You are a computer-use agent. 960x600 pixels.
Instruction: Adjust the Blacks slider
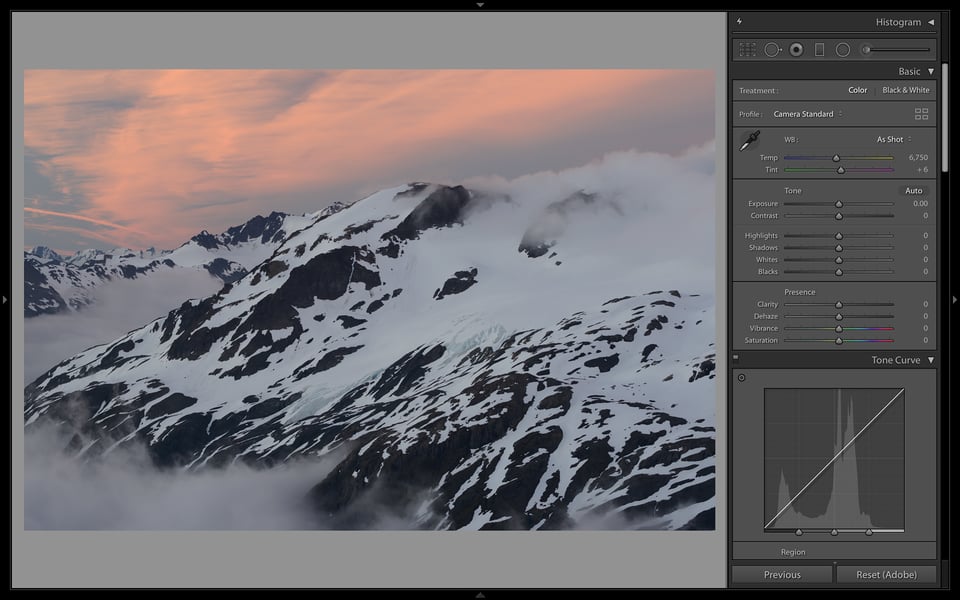pyautogui.click(x=839, y=272)
